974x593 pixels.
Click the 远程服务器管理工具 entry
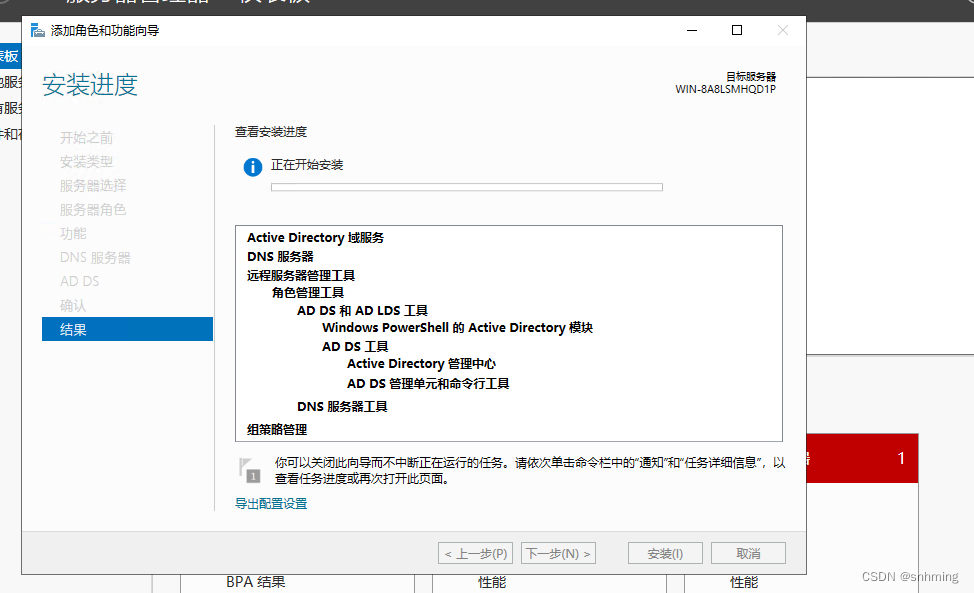(x=301, y=276)
